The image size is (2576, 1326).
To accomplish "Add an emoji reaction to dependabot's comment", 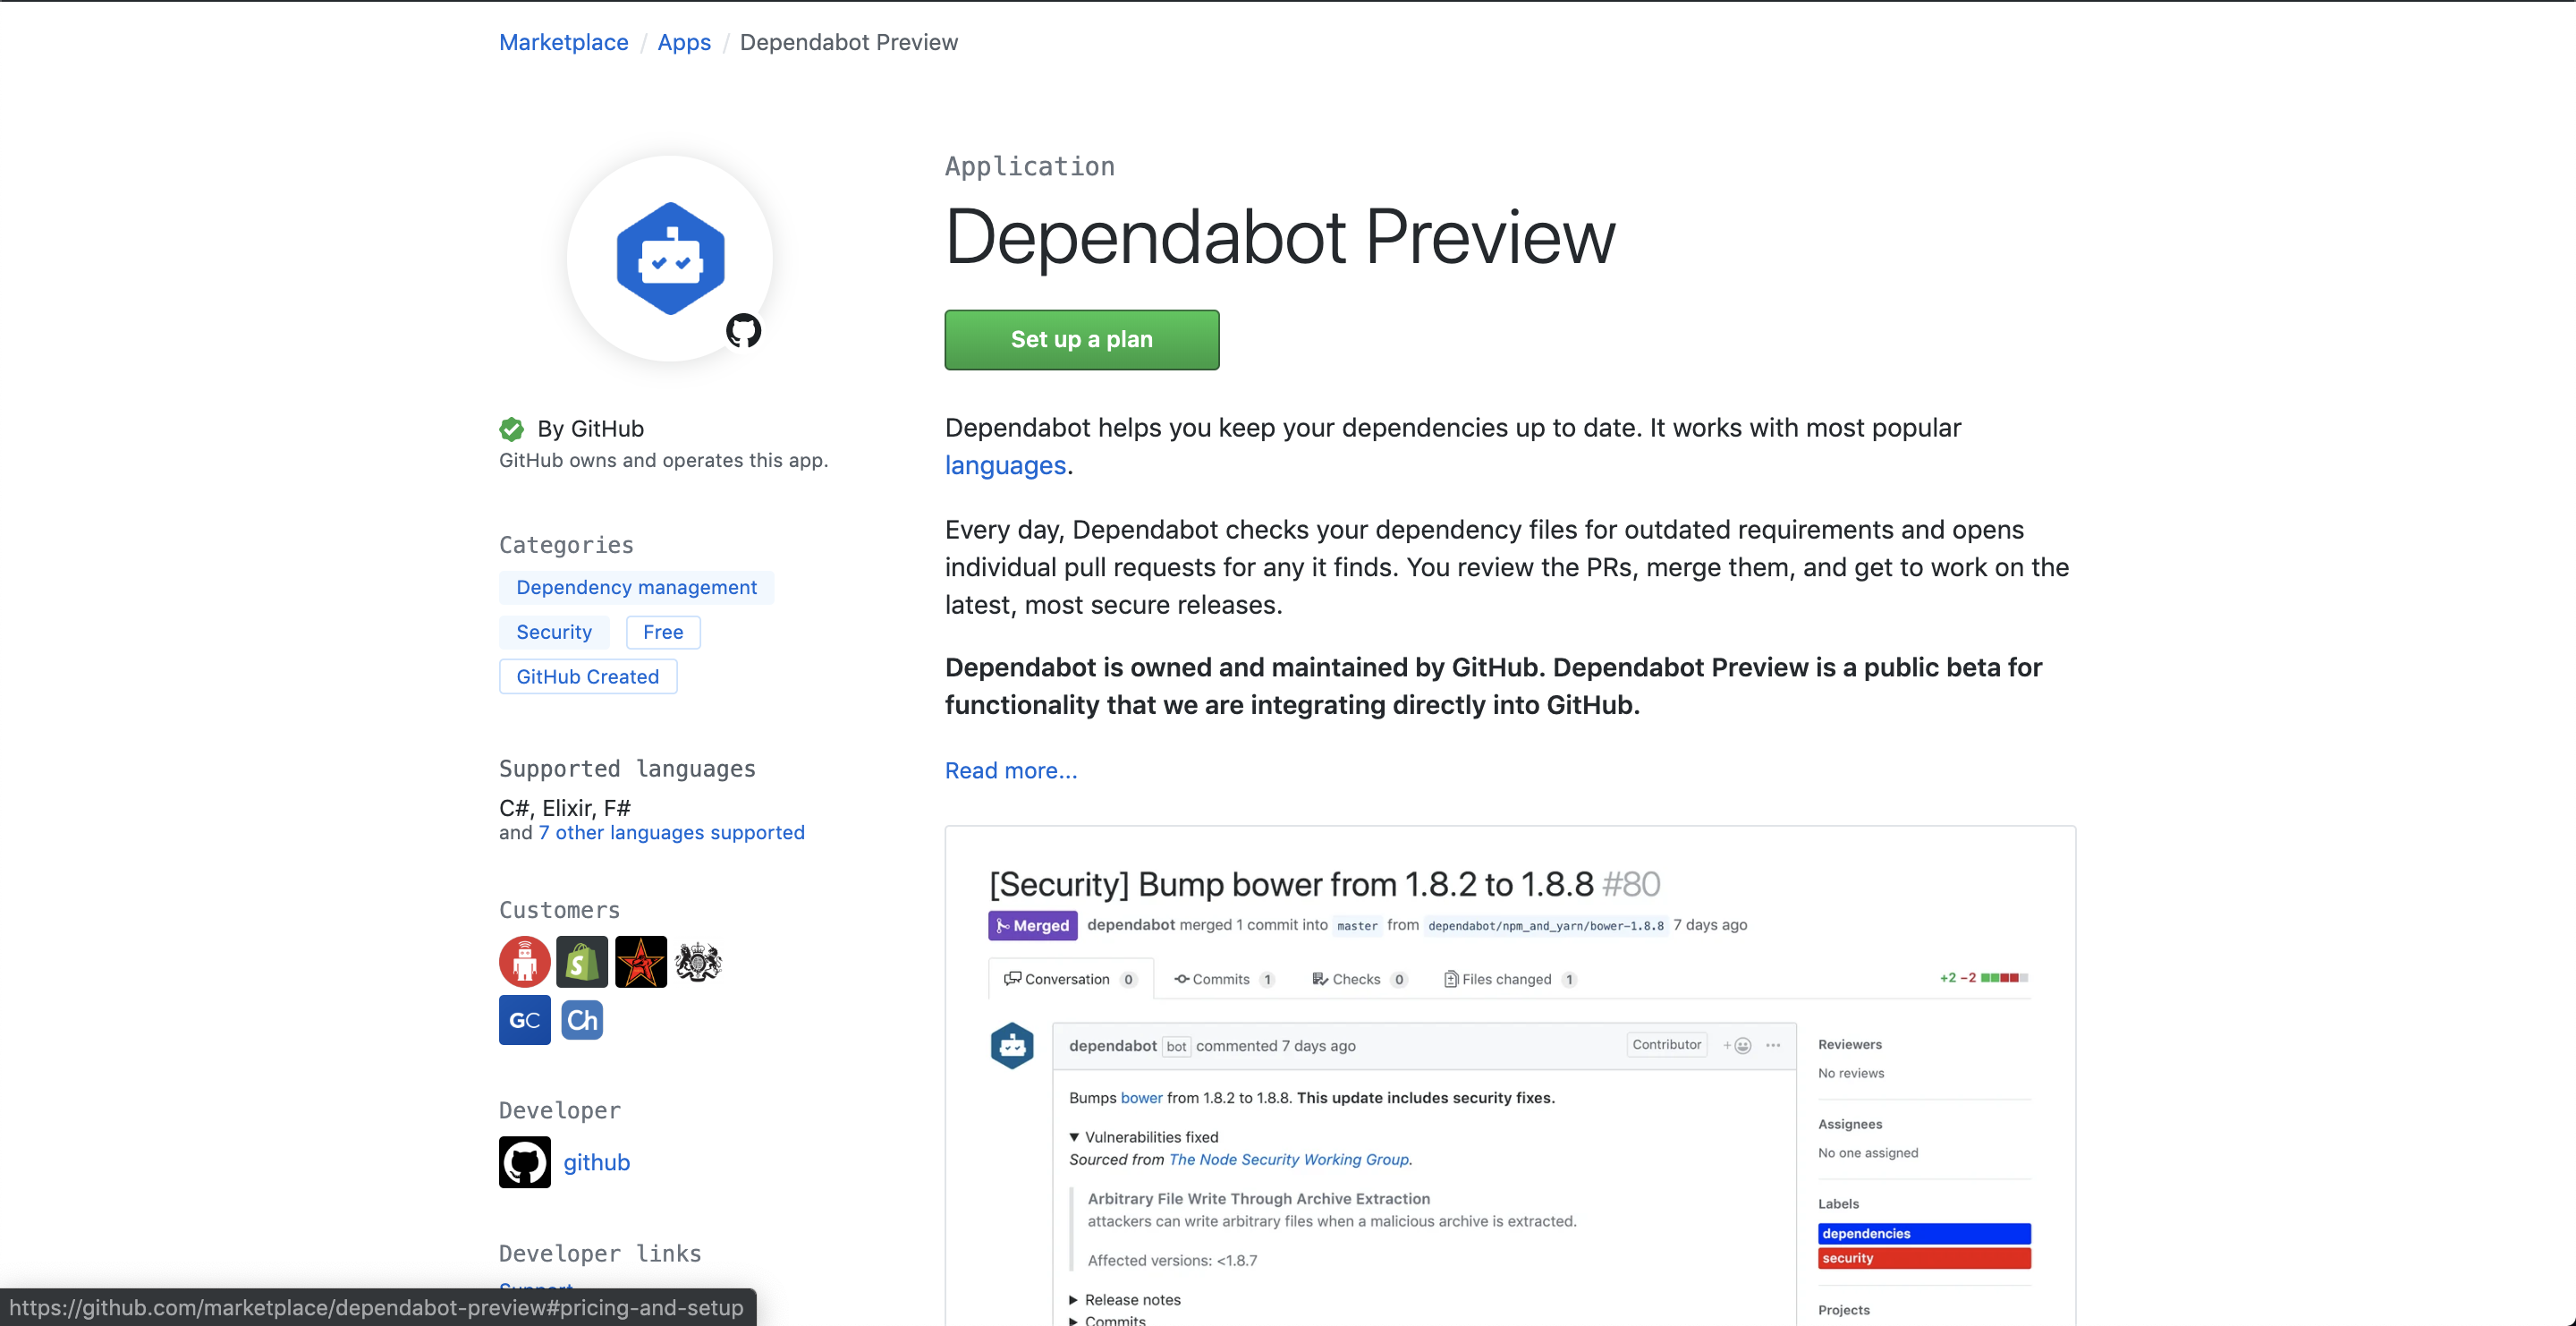I will 1738,1046.
